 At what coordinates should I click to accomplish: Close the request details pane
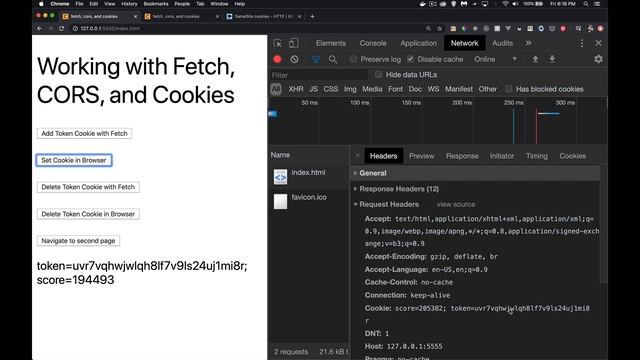(358, 156)
